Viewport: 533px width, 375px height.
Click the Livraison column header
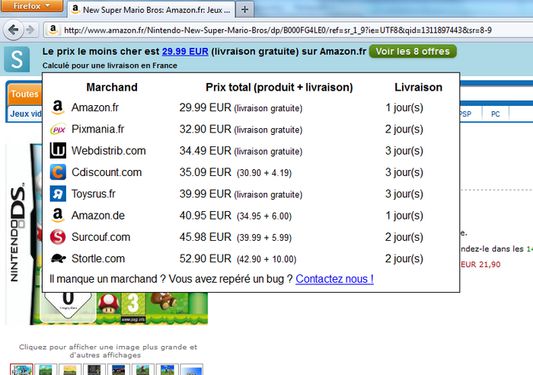tap(418, 87)
